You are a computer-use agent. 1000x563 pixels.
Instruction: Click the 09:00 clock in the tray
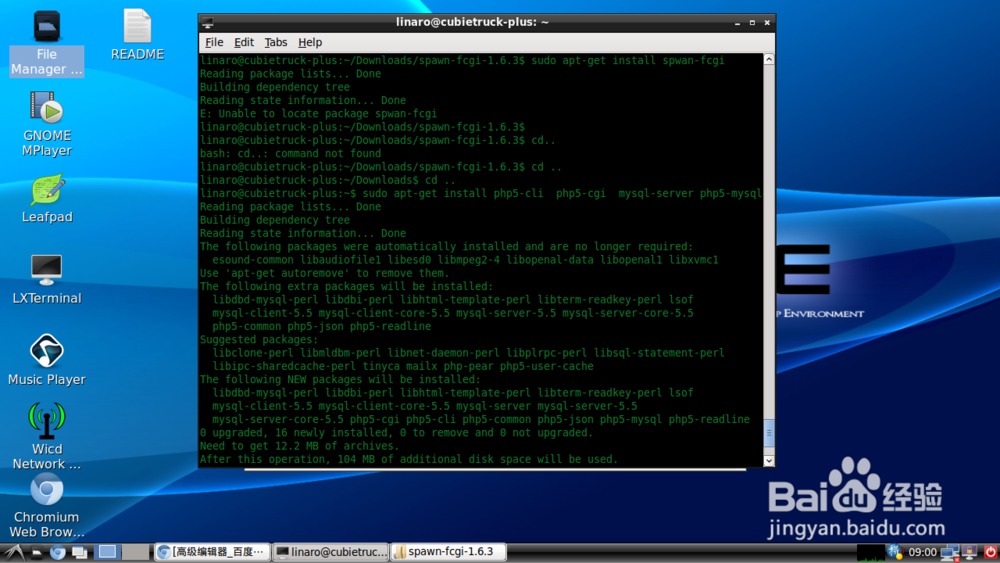tap(922, 552)
